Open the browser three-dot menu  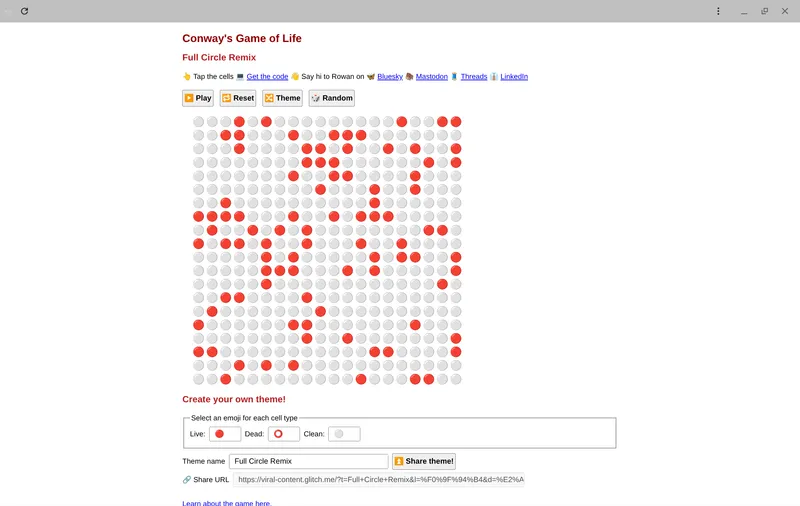point(718,11)
